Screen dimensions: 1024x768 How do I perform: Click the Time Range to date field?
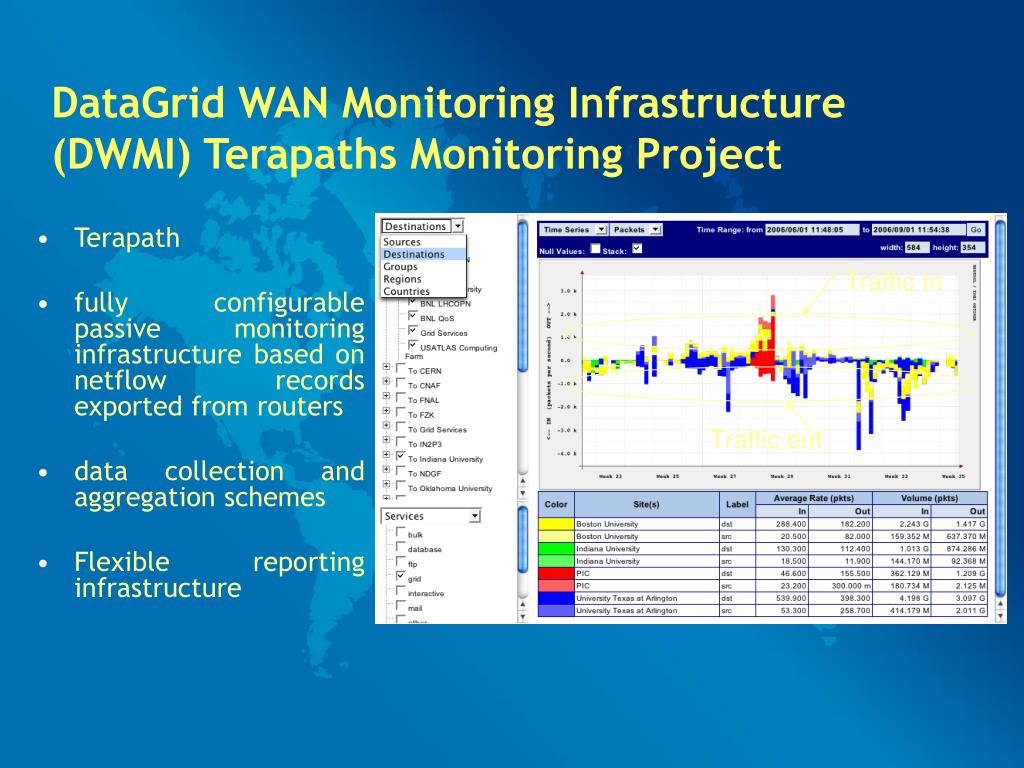tap(918, 230)
